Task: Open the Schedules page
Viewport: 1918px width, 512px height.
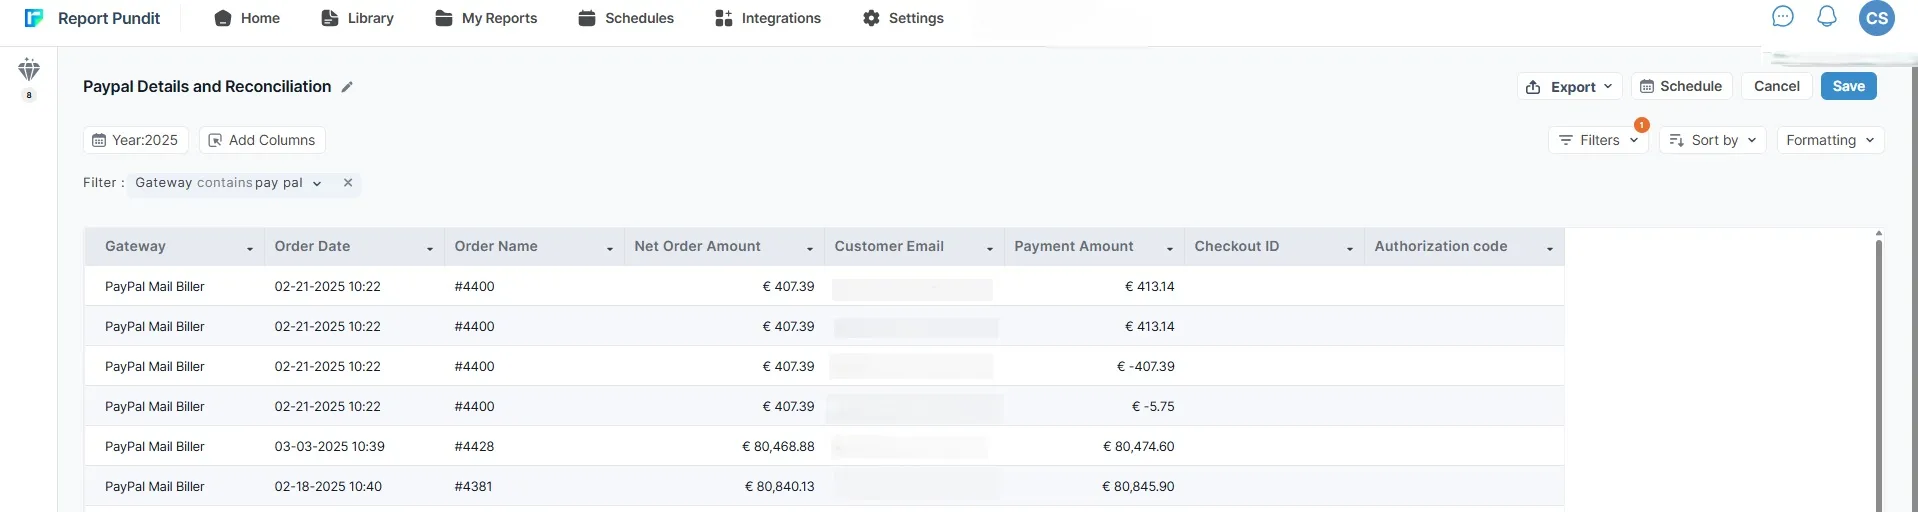Action: pyautogui.click(x=626, y=18)
